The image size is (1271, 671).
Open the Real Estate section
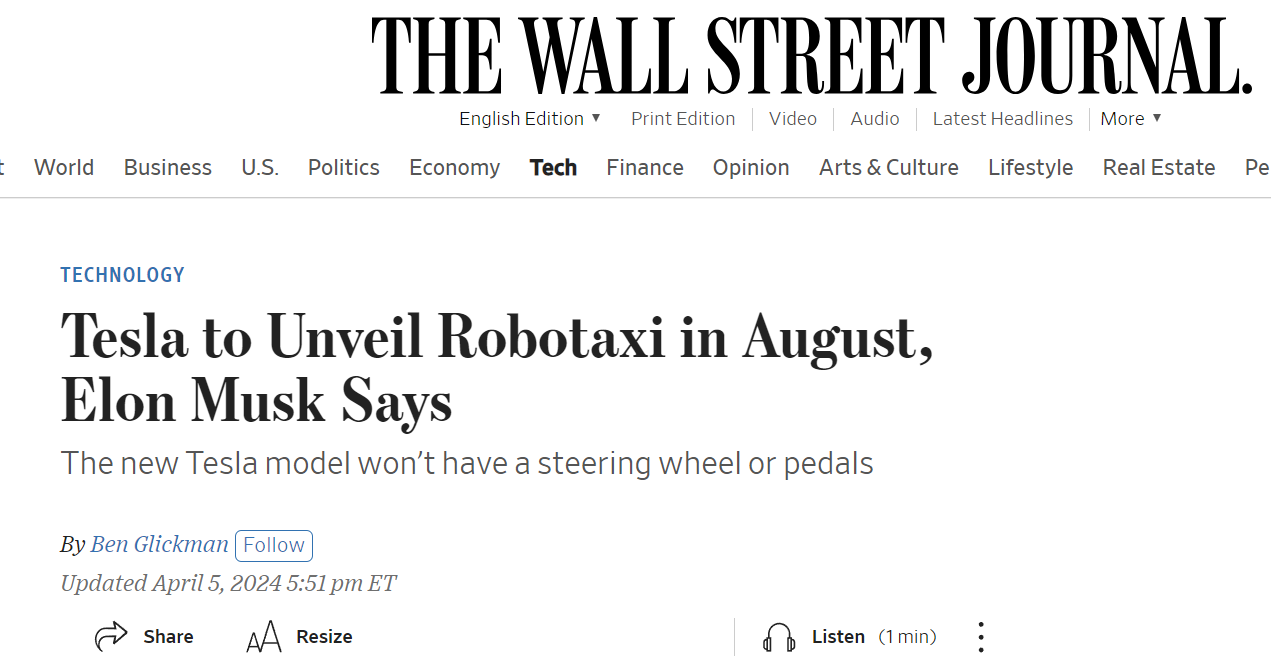tap(1159, 168)
